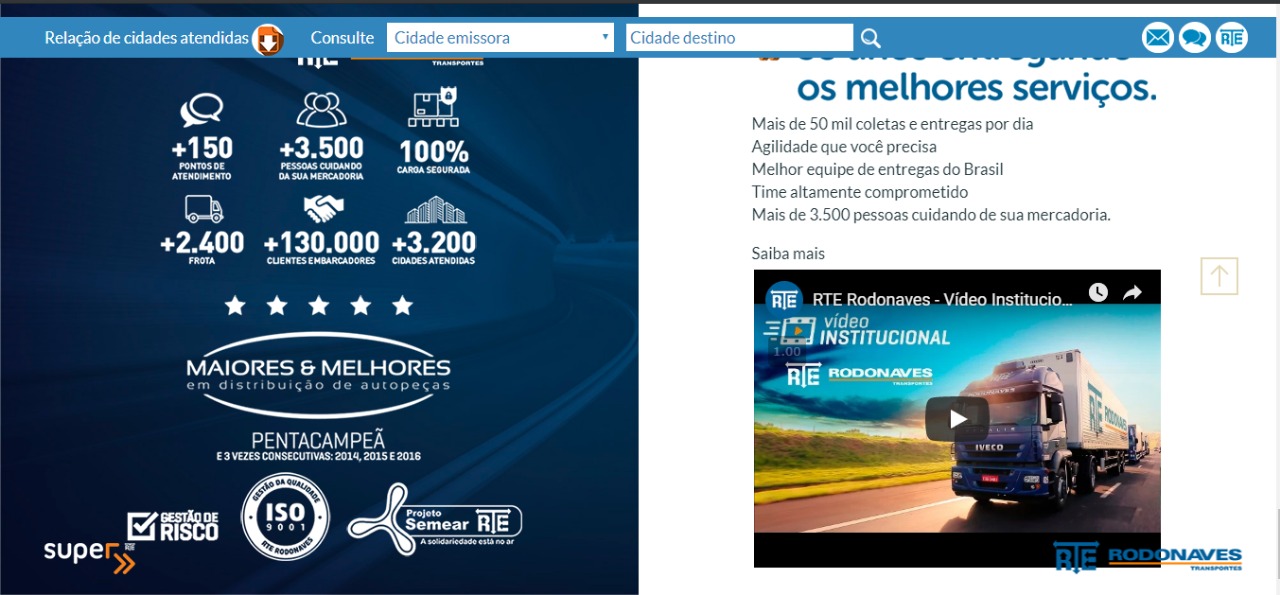Click the +2.400 frota truck icon

[x=203, y=209]
